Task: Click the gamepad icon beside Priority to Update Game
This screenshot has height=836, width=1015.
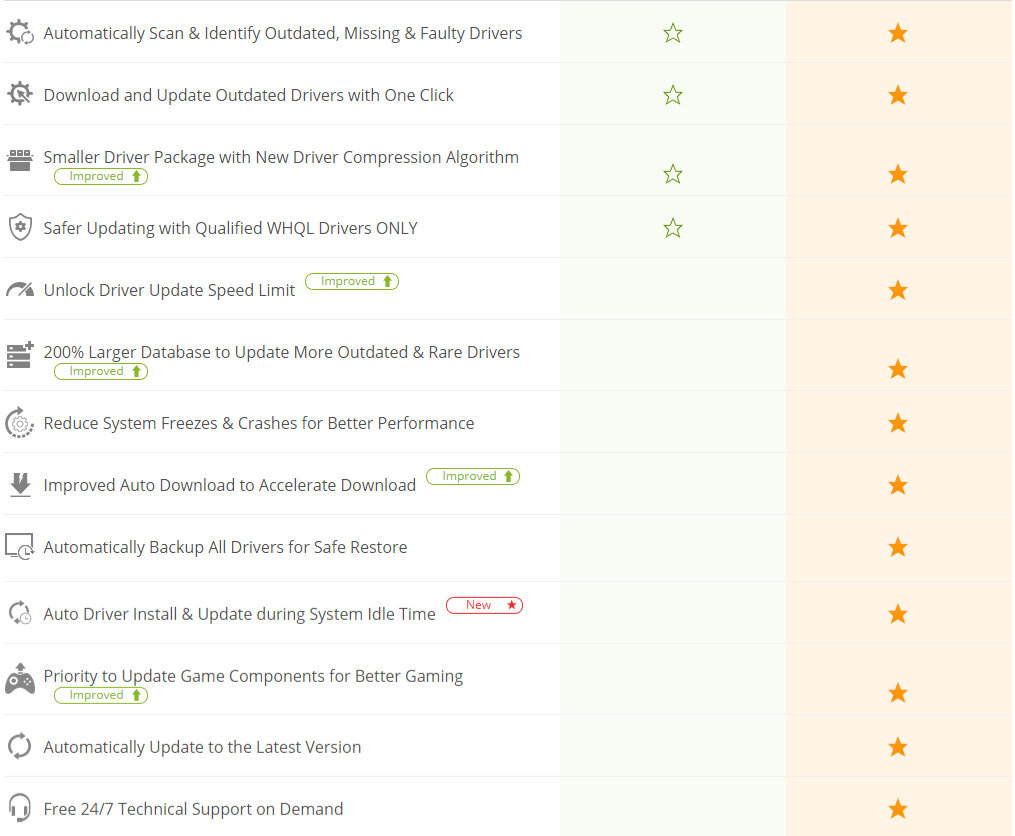Action: 20,679
